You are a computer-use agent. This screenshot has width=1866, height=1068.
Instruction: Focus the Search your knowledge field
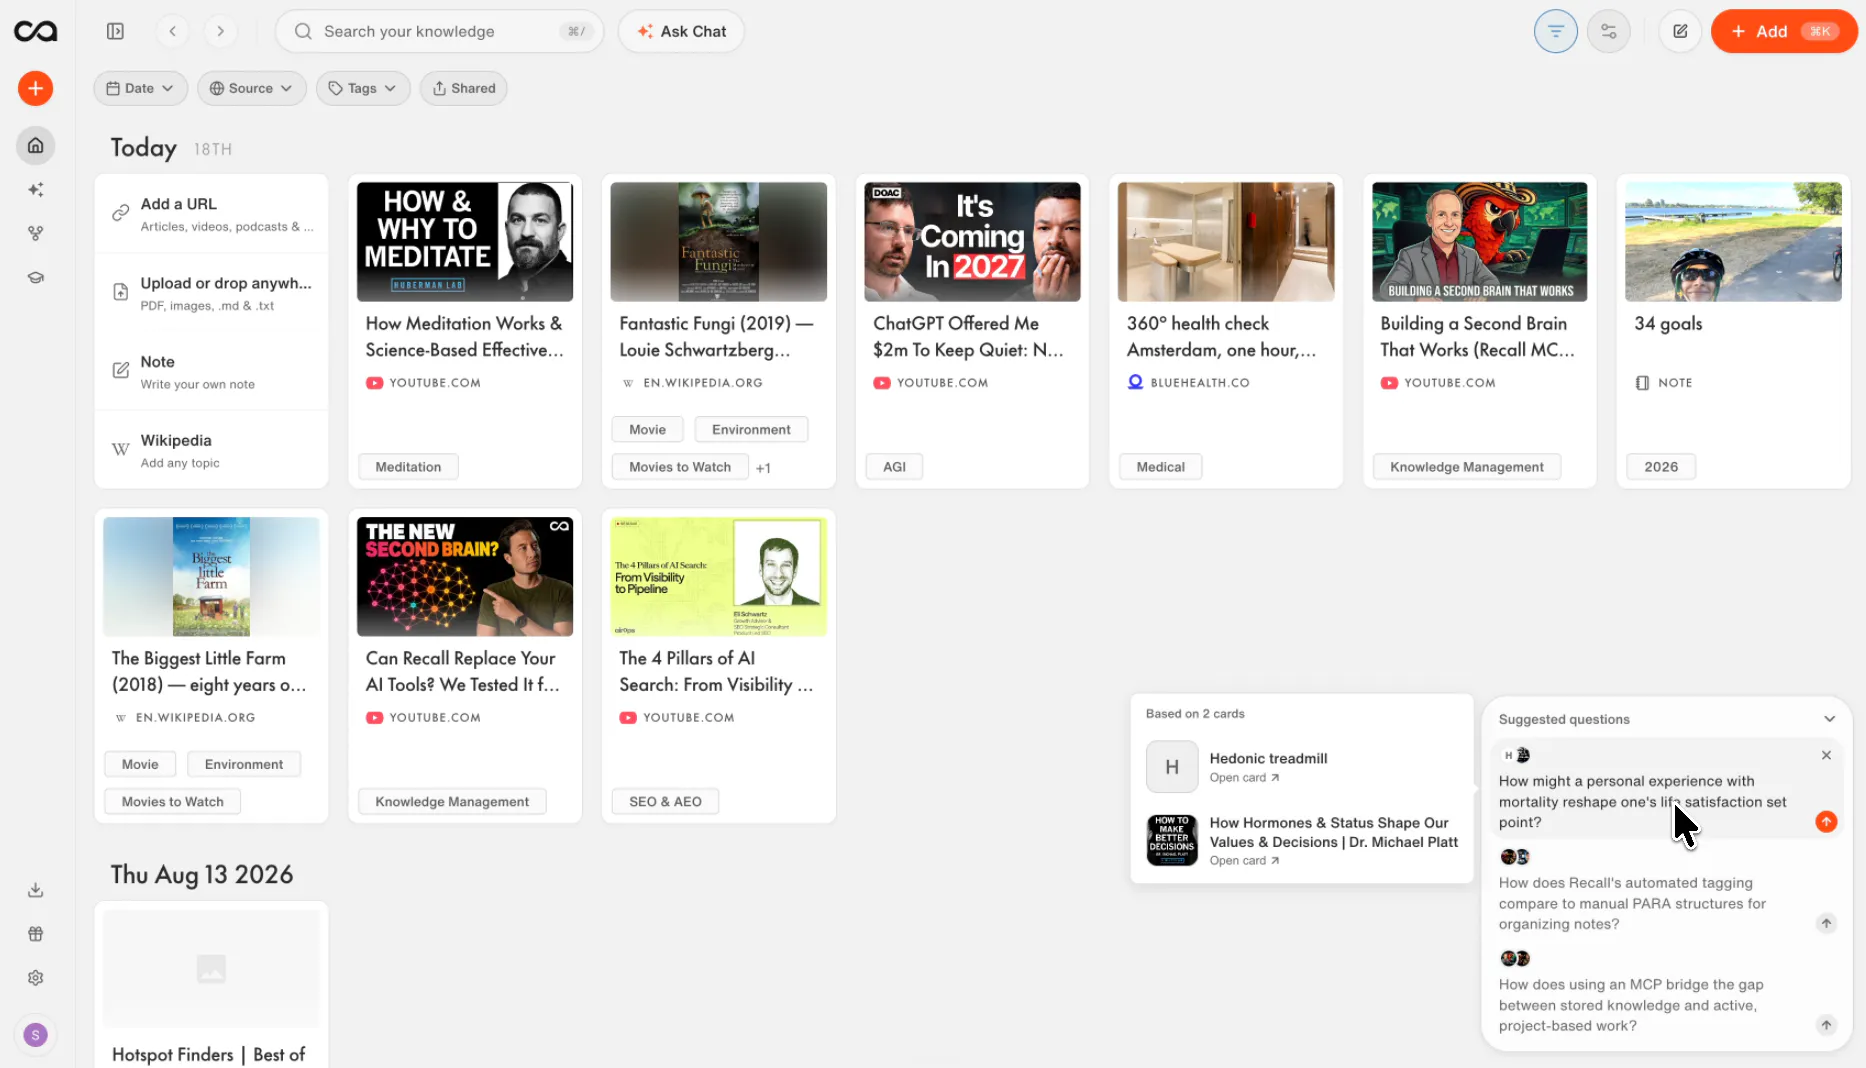tap(440, 31)
